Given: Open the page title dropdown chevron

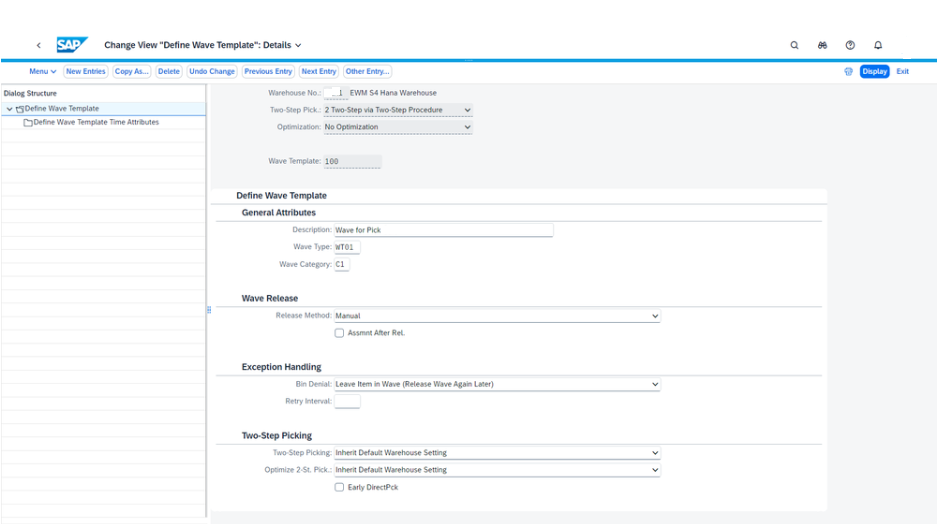Looking at the screenshot, I should point(298,45).
